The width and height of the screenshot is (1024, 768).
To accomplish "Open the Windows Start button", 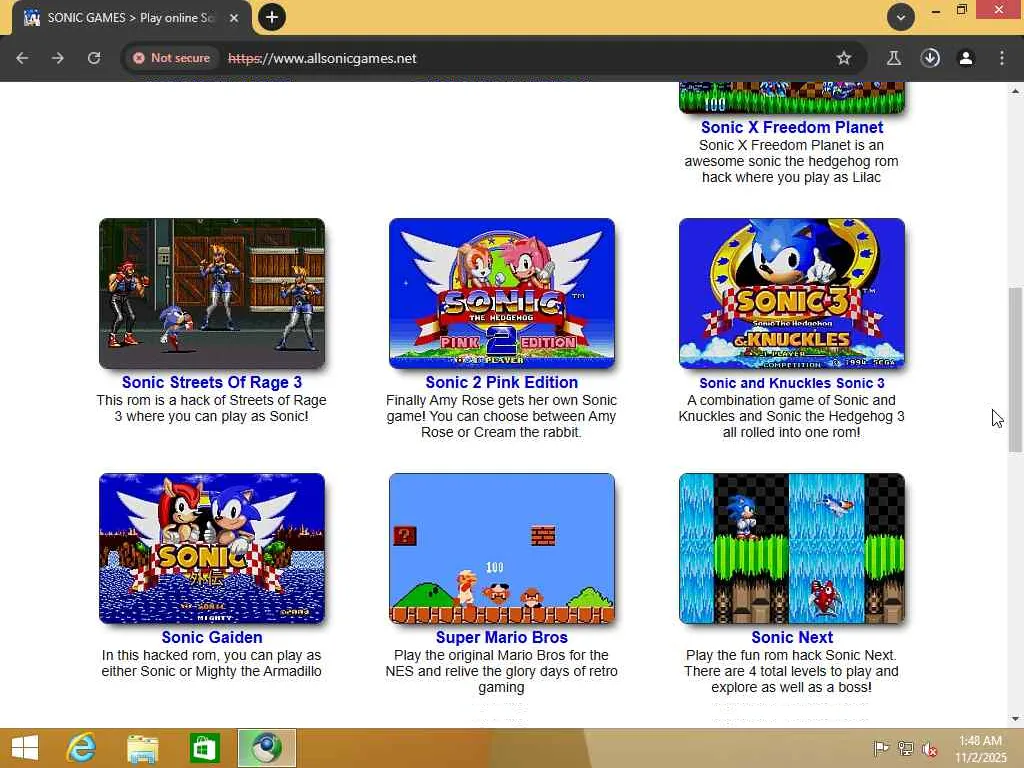I will click(25, 748).
